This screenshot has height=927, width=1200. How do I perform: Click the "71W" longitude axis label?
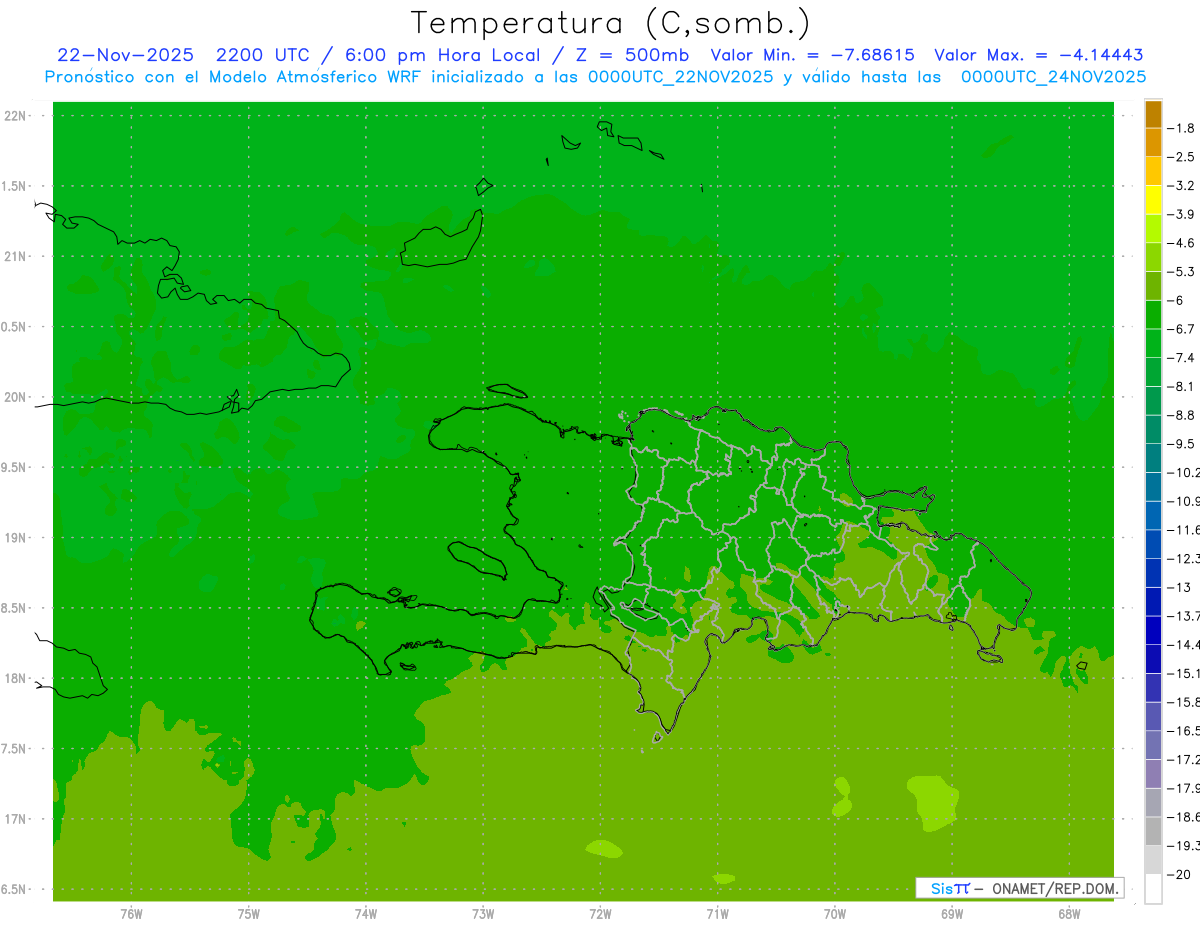click(x=717, y=914)
